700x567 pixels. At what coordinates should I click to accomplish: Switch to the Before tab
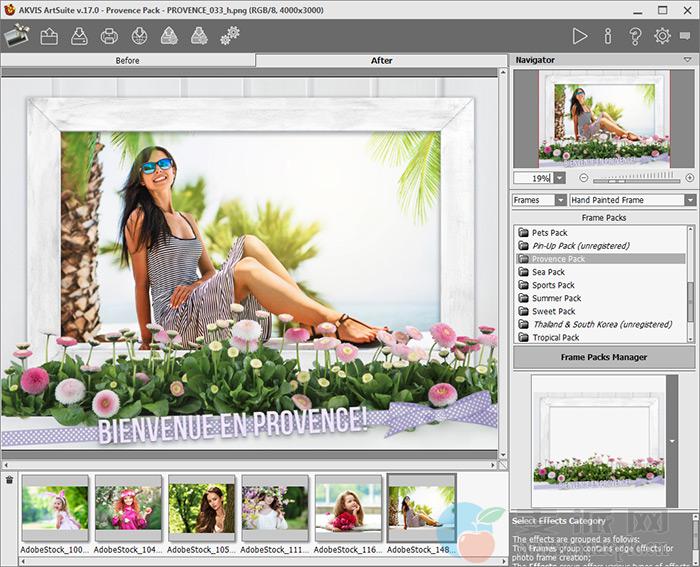127,60
